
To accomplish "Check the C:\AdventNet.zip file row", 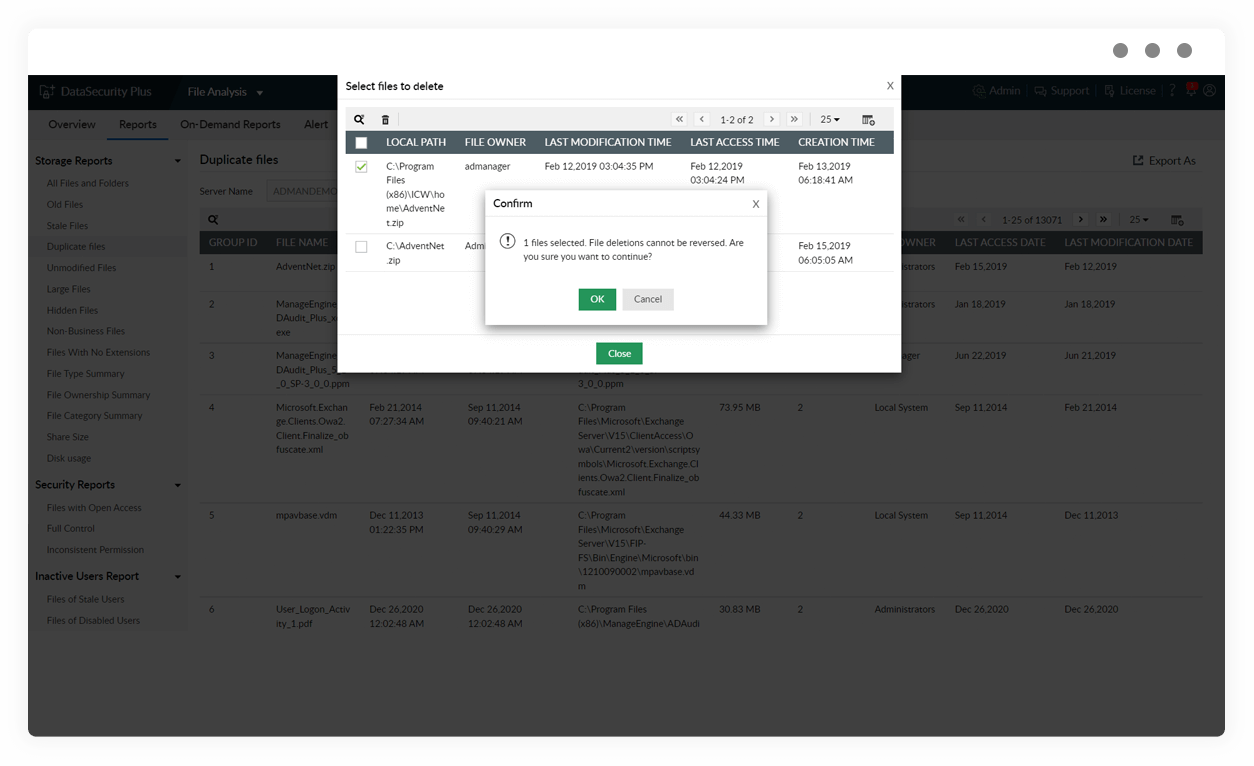I will [361, 246].
